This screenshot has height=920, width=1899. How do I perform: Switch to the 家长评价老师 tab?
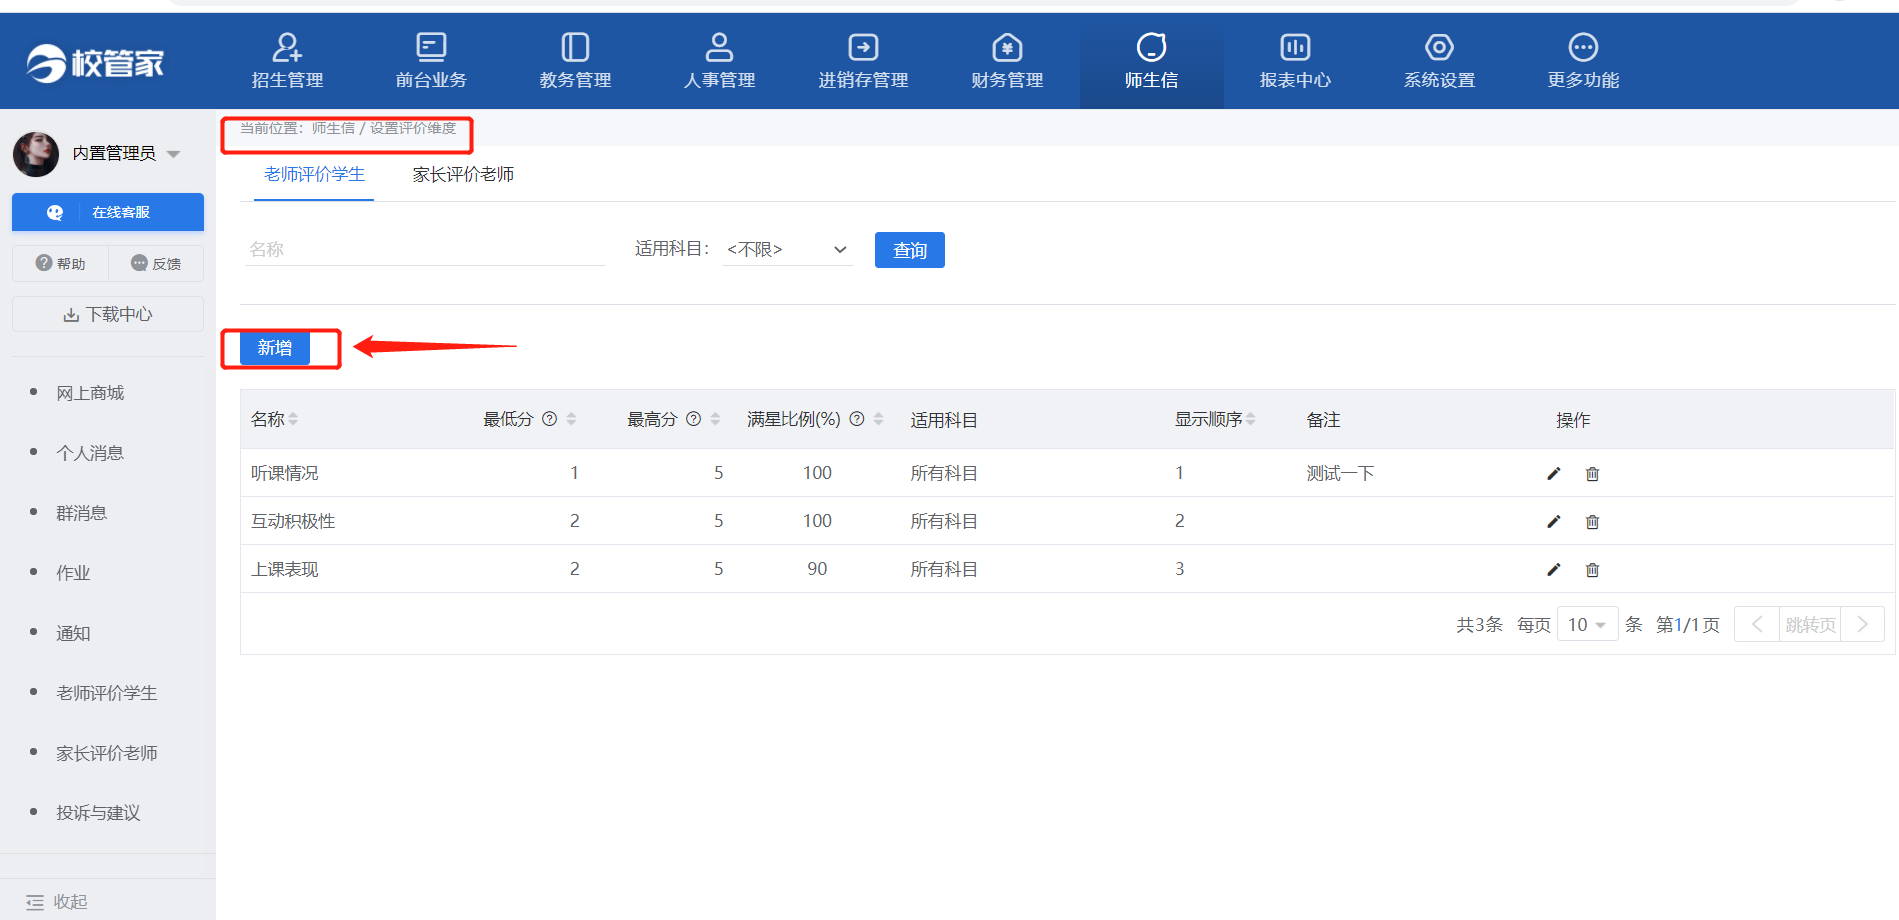click(463, 174)
